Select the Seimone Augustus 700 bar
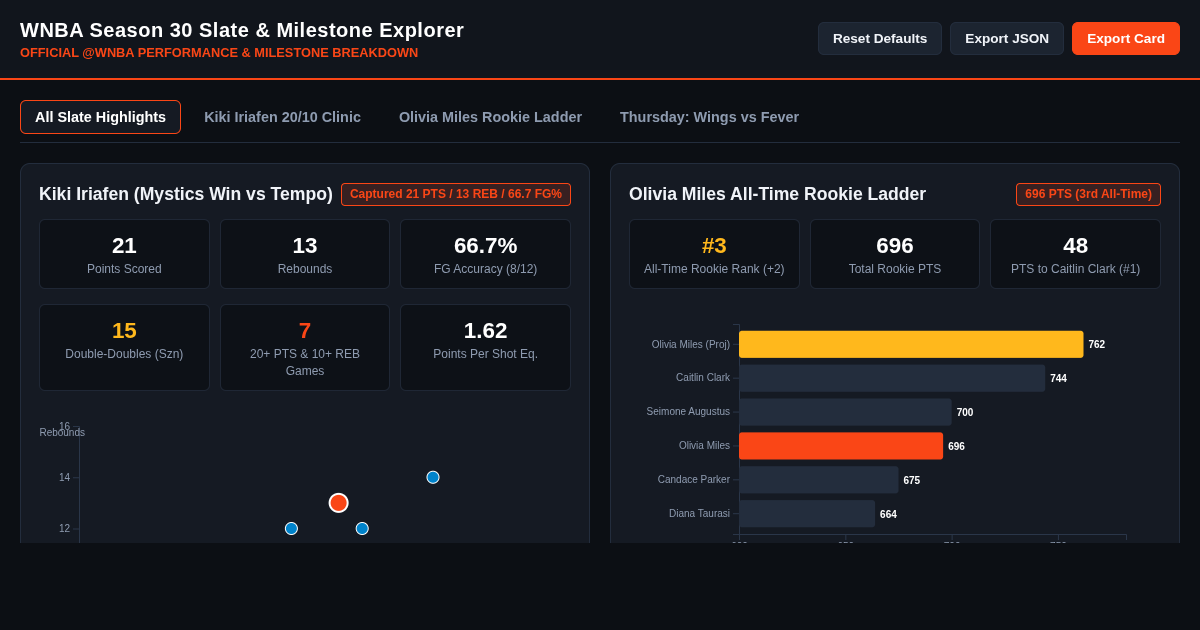The width and height of the screenshot is (1200, 630). click(x=845, y=412)
